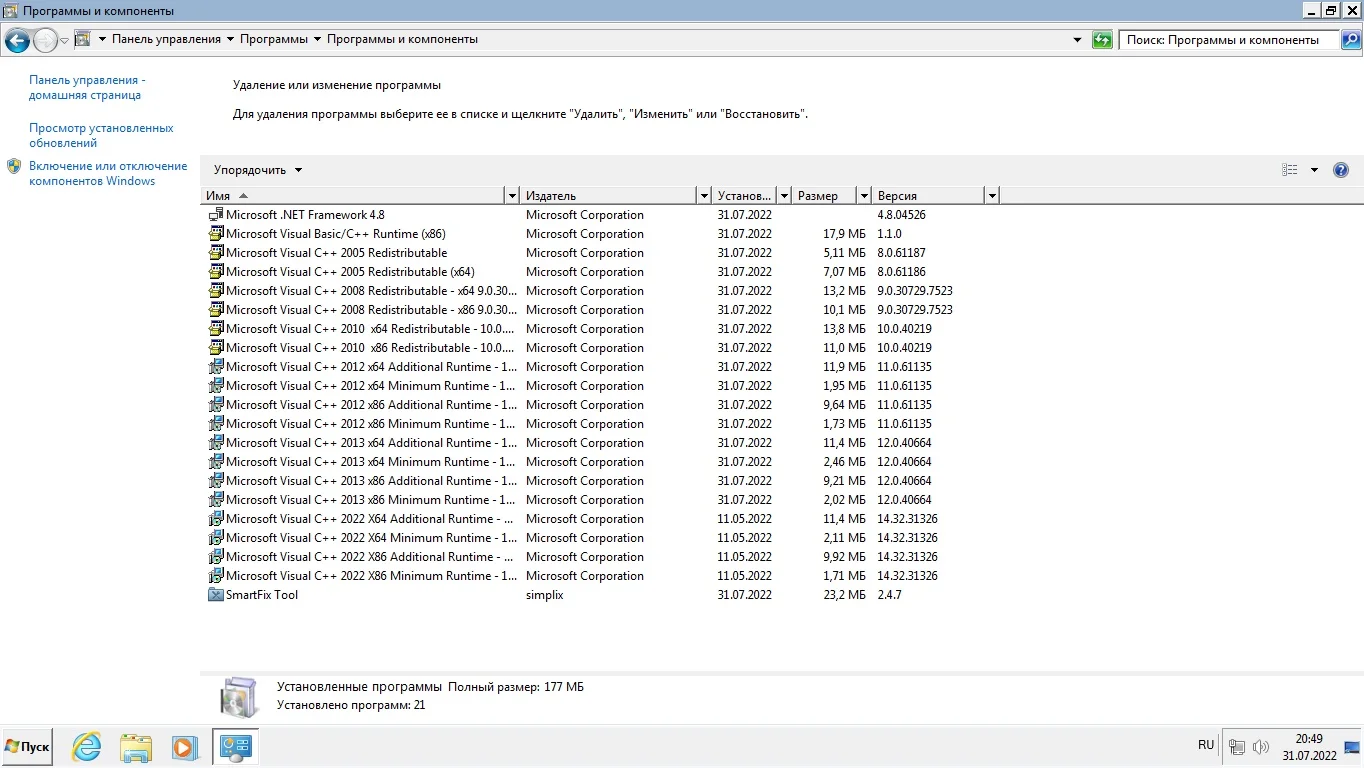Screen dimensions: 1364x768
Task: Open the network icon in the system tray
Action: pos(1237,746)
